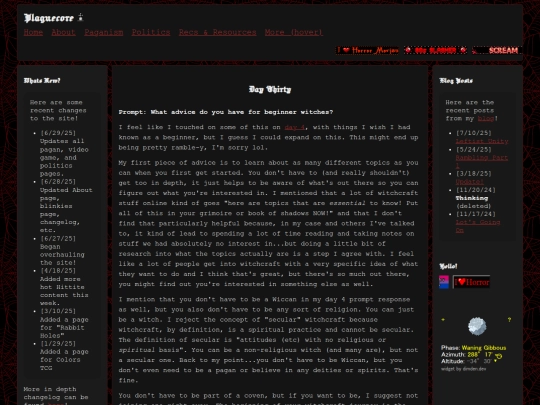Open the widget by dimden.dev credit

464,369
